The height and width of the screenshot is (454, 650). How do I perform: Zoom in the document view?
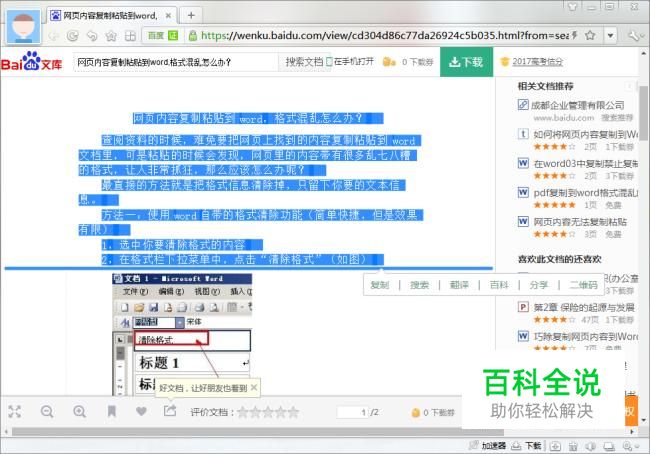tap(79, 411)
